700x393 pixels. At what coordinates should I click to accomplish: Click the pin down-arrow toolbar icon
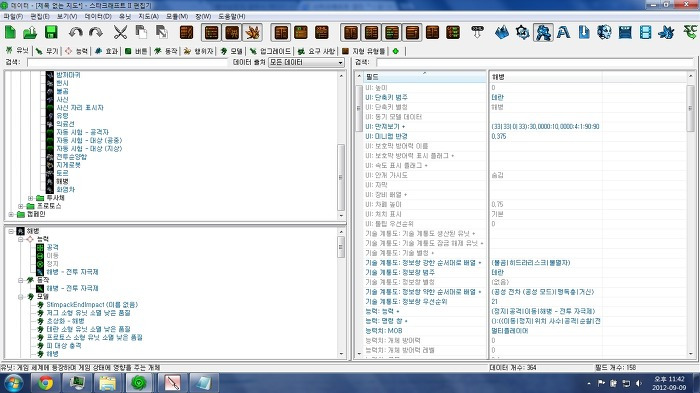click(x=477, y=33)
